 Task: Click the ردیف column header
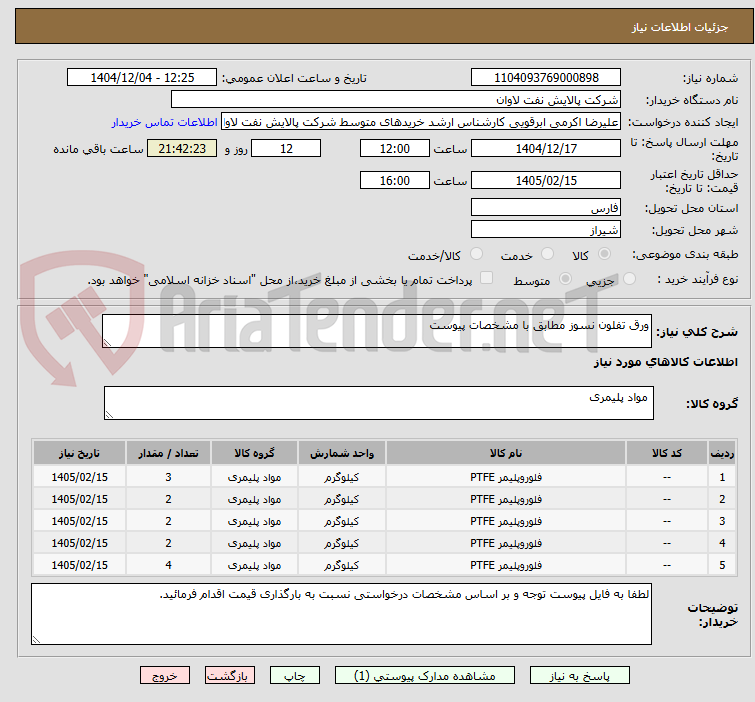(x=722, y=453)
